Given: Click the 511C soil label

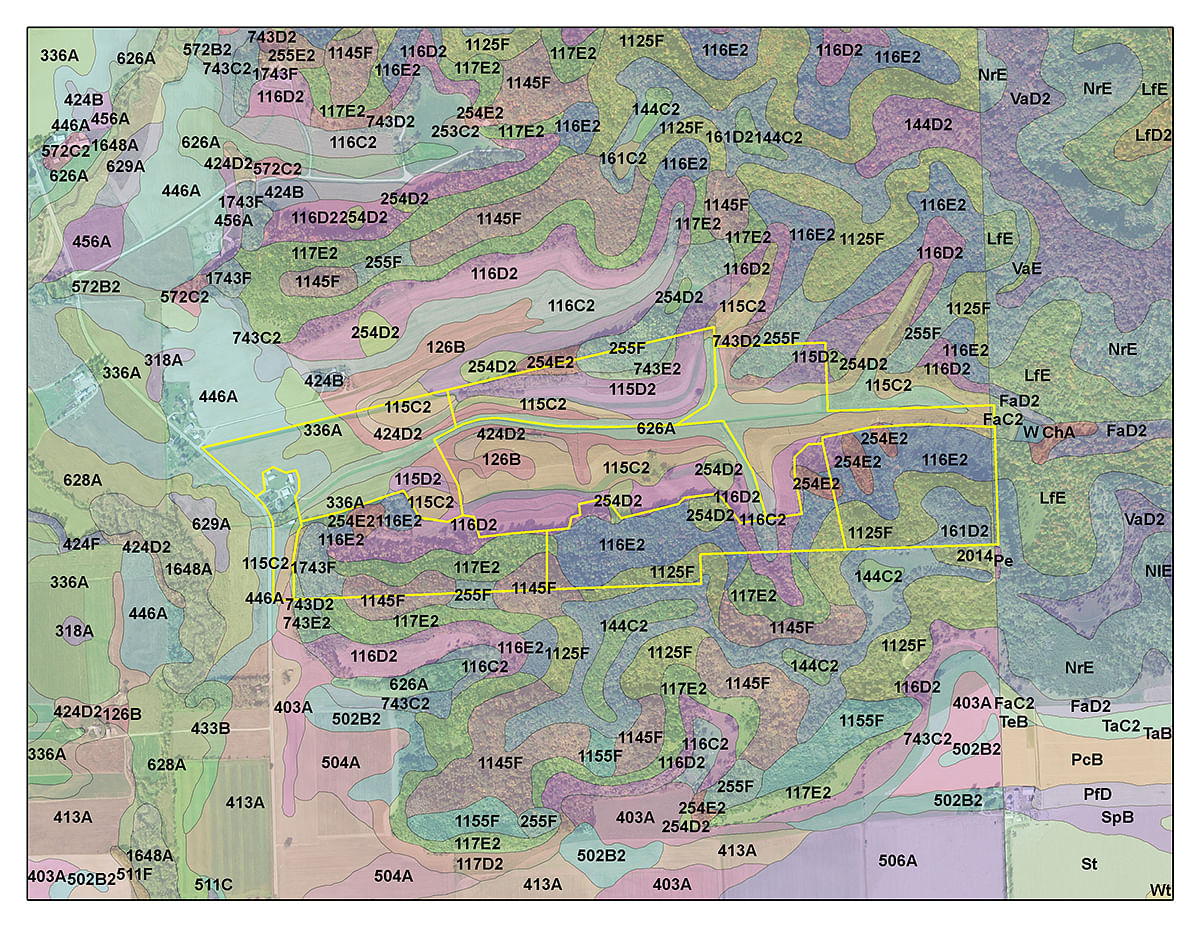Looking at the screenshot, I should pos(213,885).
